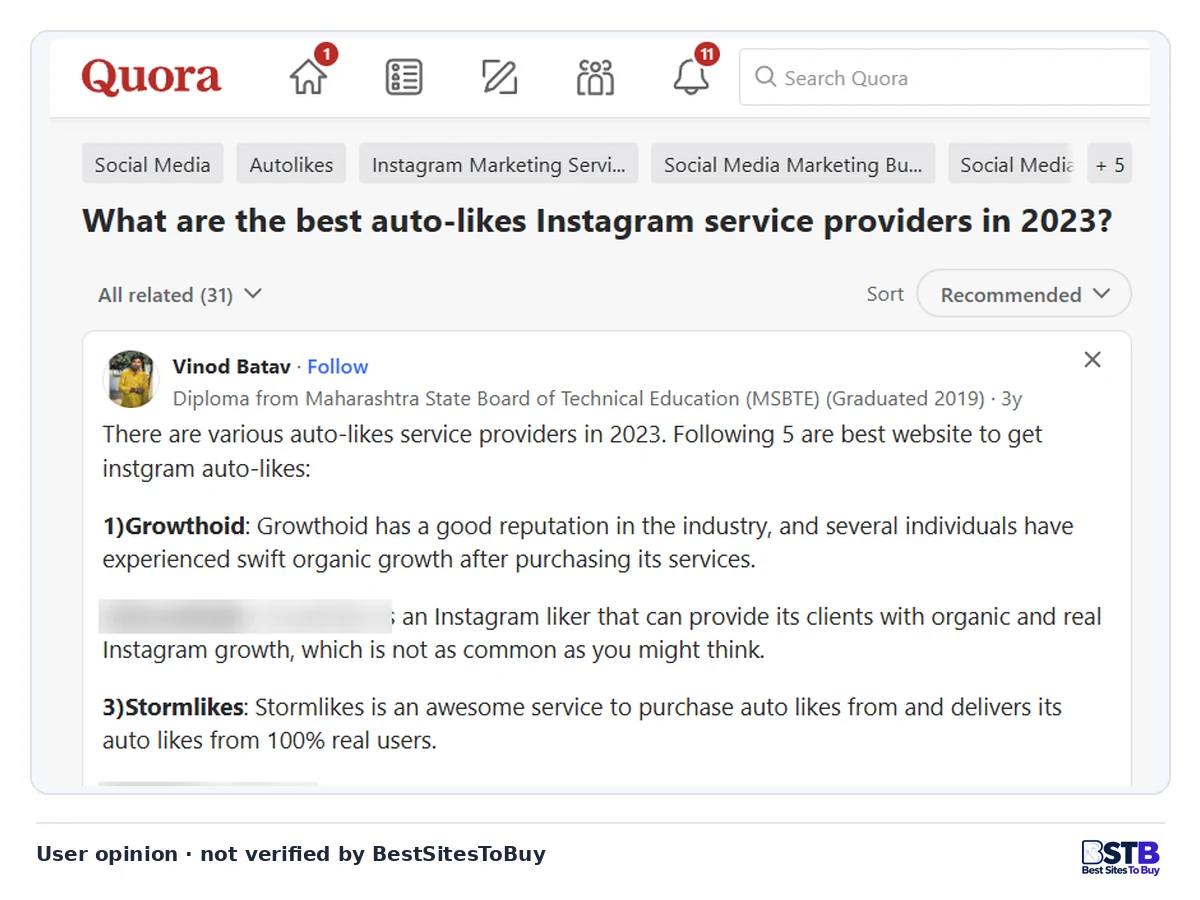
Task: Open the Following list icon
Action: coord(404,77)
